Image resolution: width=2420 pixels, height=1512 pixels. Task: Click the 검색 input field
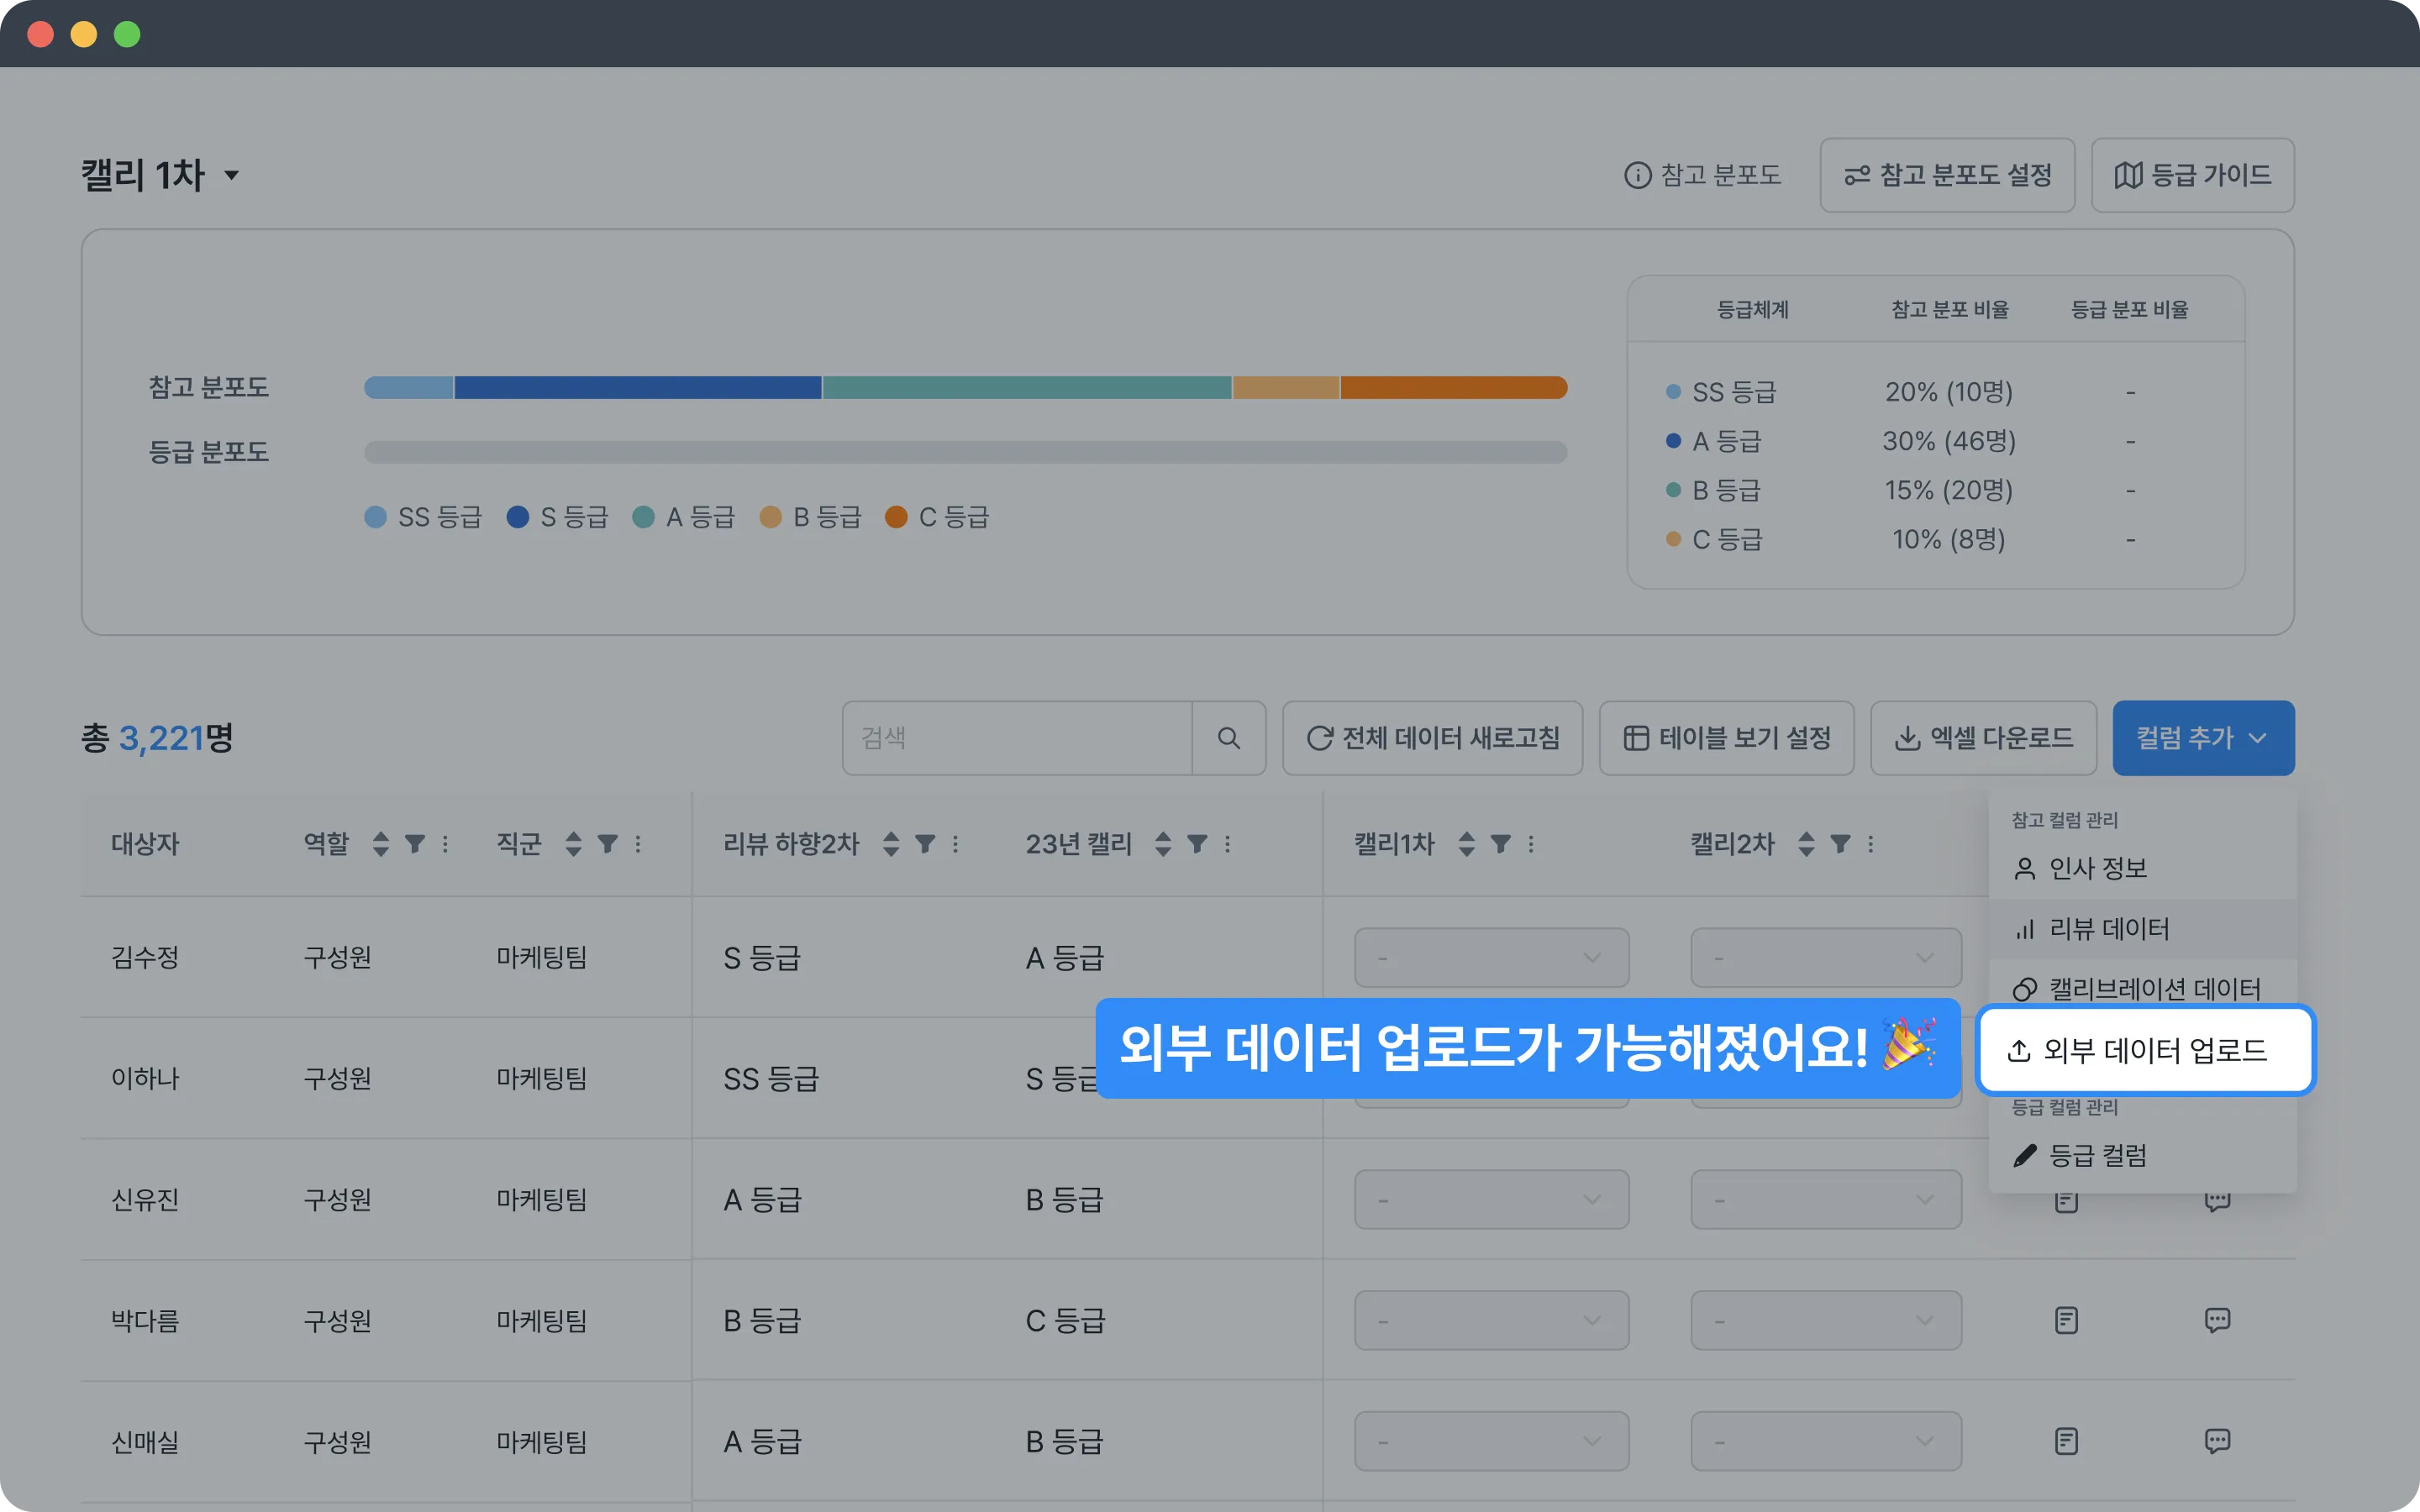coord(1017,738)
